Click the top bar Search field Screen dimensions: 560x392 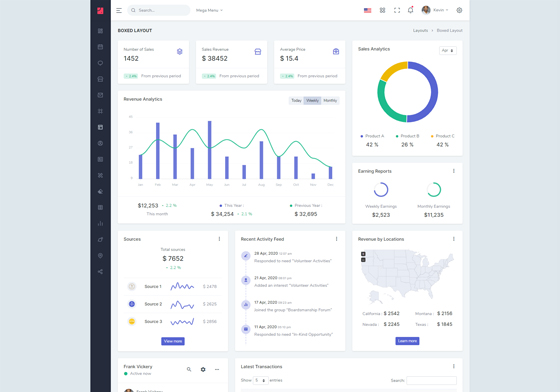tap(159, 10)
